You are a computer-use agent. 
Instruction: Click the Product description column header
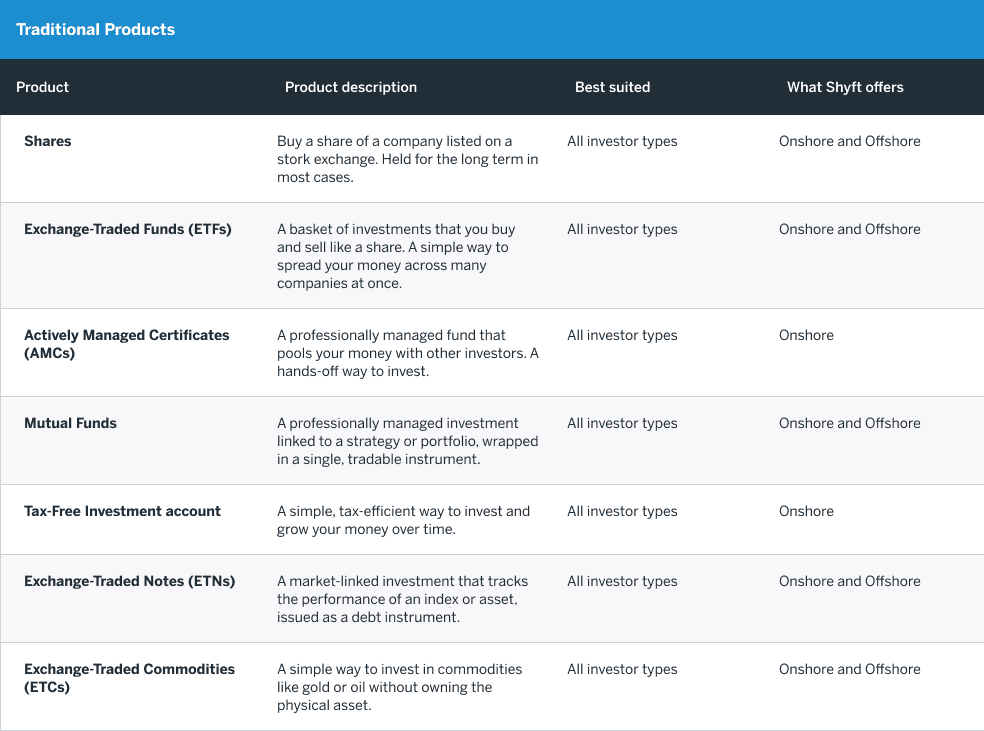pyautogui.click(x=351, y=87)
